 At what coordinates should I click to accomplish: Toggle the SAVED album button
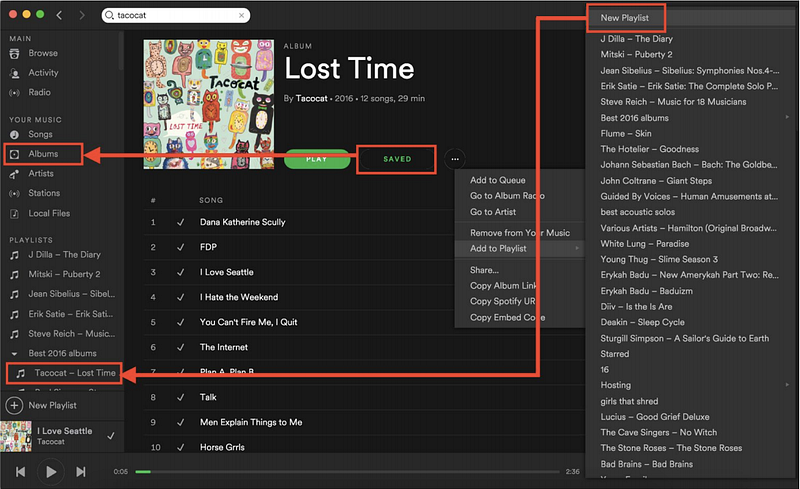click(x=397, y=159)
